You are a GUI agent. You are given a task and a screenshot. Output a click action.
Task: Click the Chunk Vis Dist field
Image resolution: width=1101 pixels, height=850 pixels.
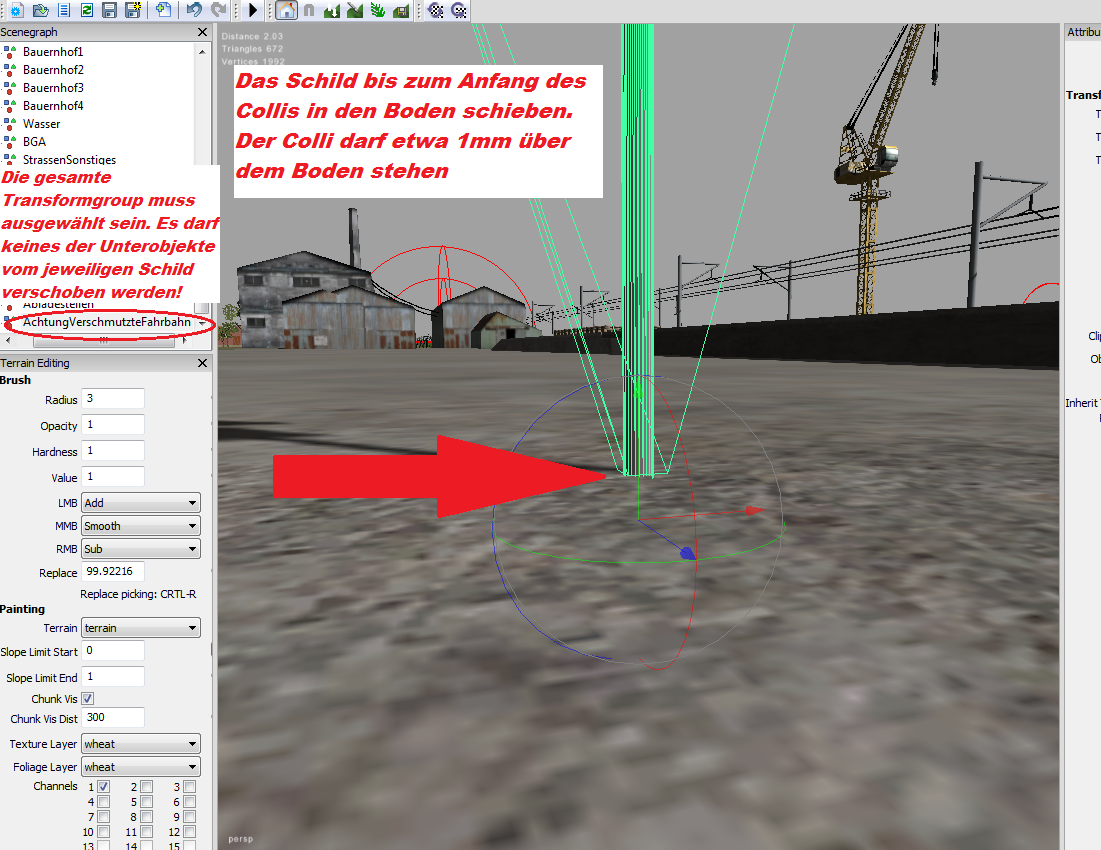(x=113, y=717)
